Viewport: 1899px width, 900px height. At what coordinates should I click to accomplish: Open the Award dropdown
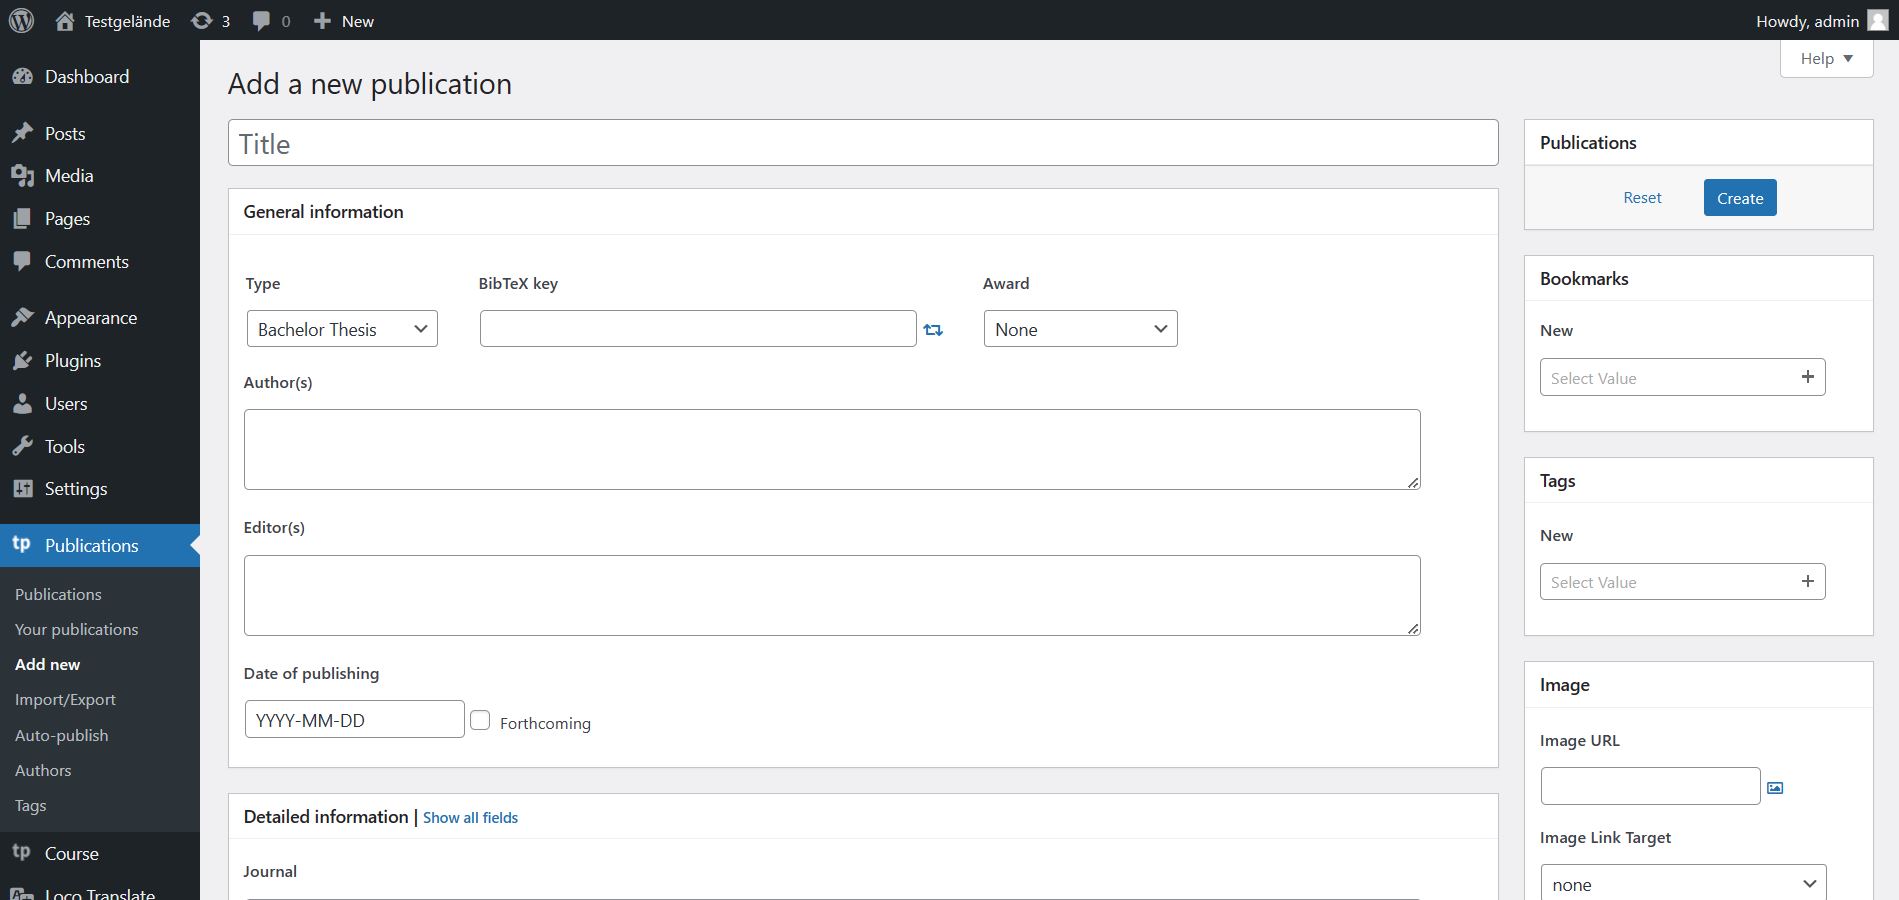click(x=1080, y=329)
